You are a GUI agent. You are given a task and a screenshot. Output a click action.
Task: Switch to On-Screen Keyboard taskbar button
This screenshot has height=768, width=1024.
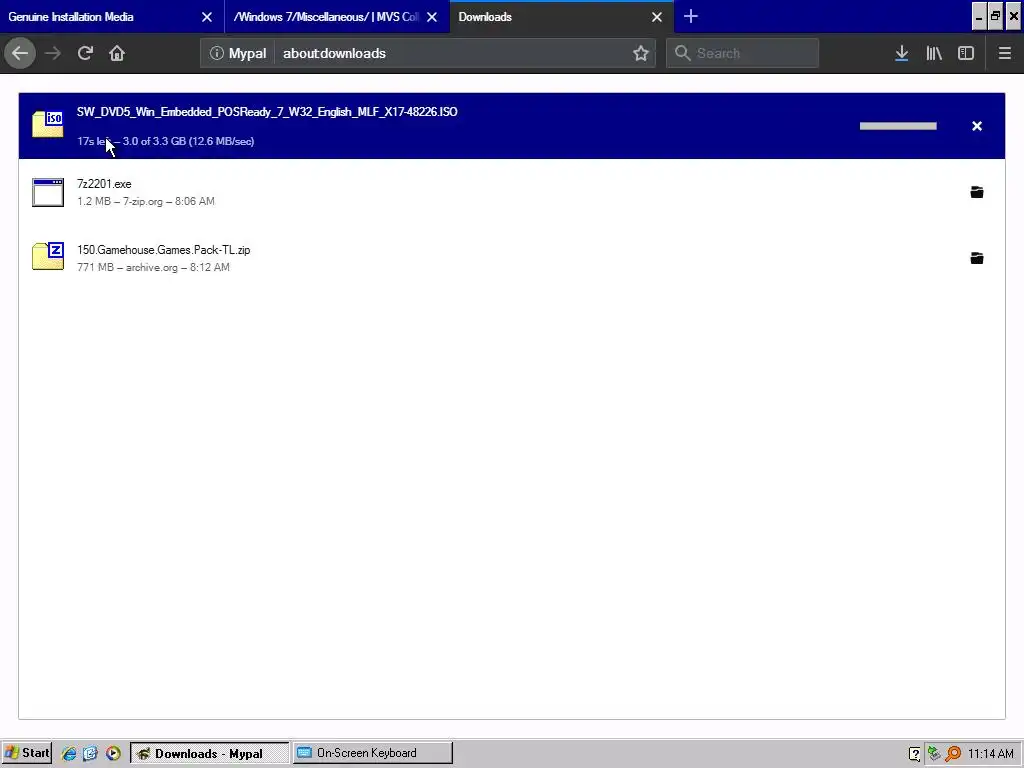[372, 753]
